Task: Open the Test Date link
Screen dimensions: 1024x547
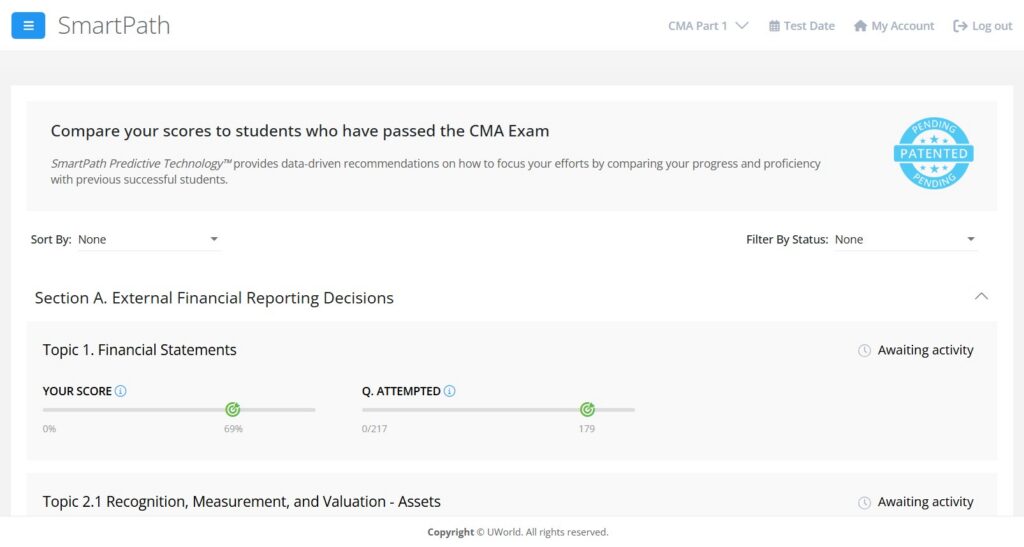Action: click(x=801, y=26)
